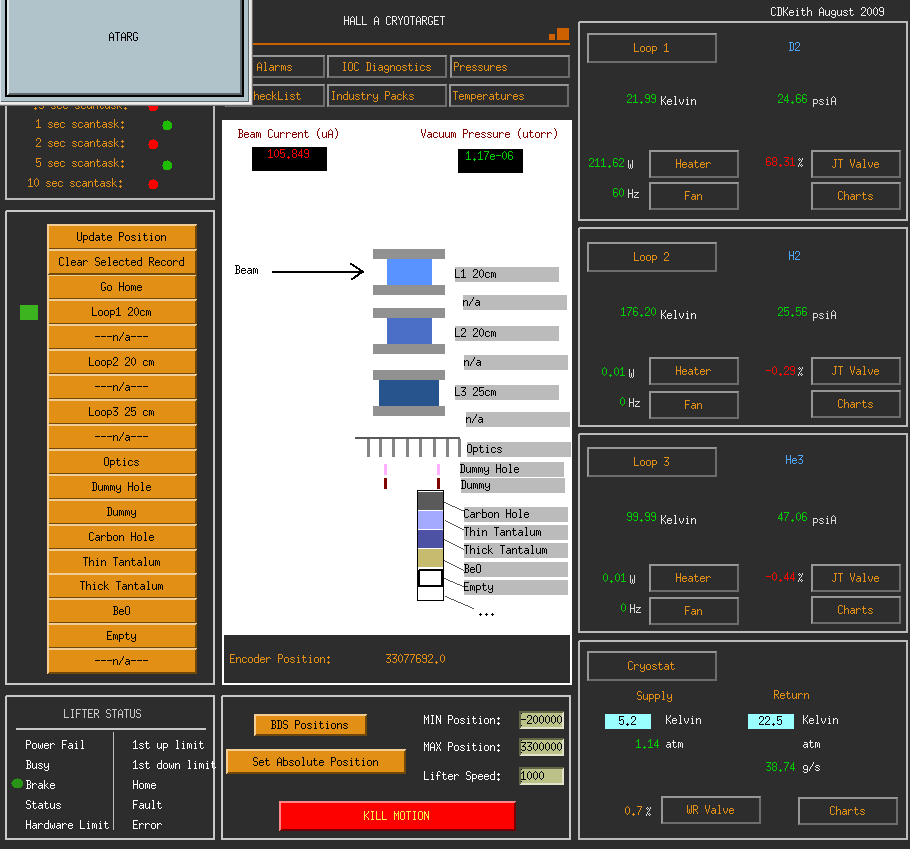Click the BeO tan target block

coord(430,558)
